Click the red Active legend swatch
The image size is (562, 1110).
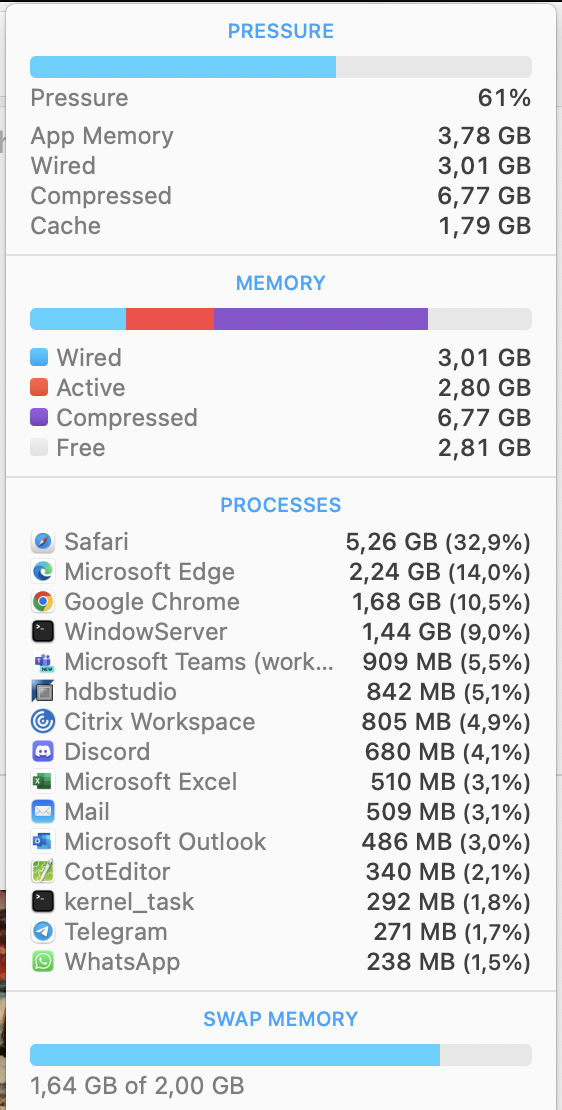point(39,388)
